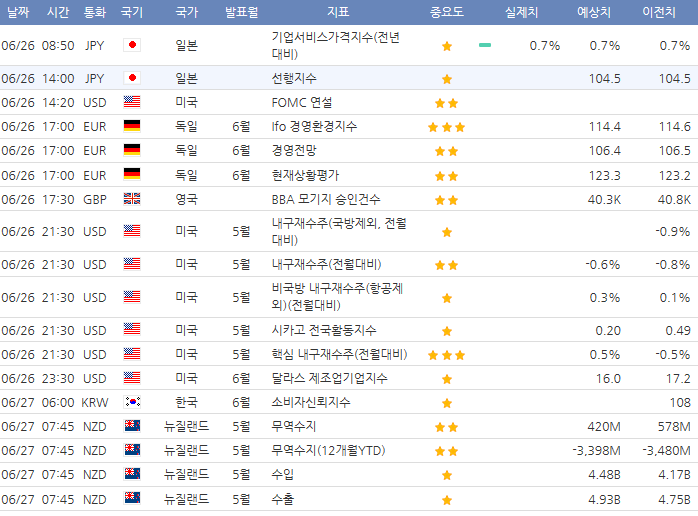Click one-star rating for 선행지수
The image size is (698, 516).
pyautogui.click(x=447, y=79)
